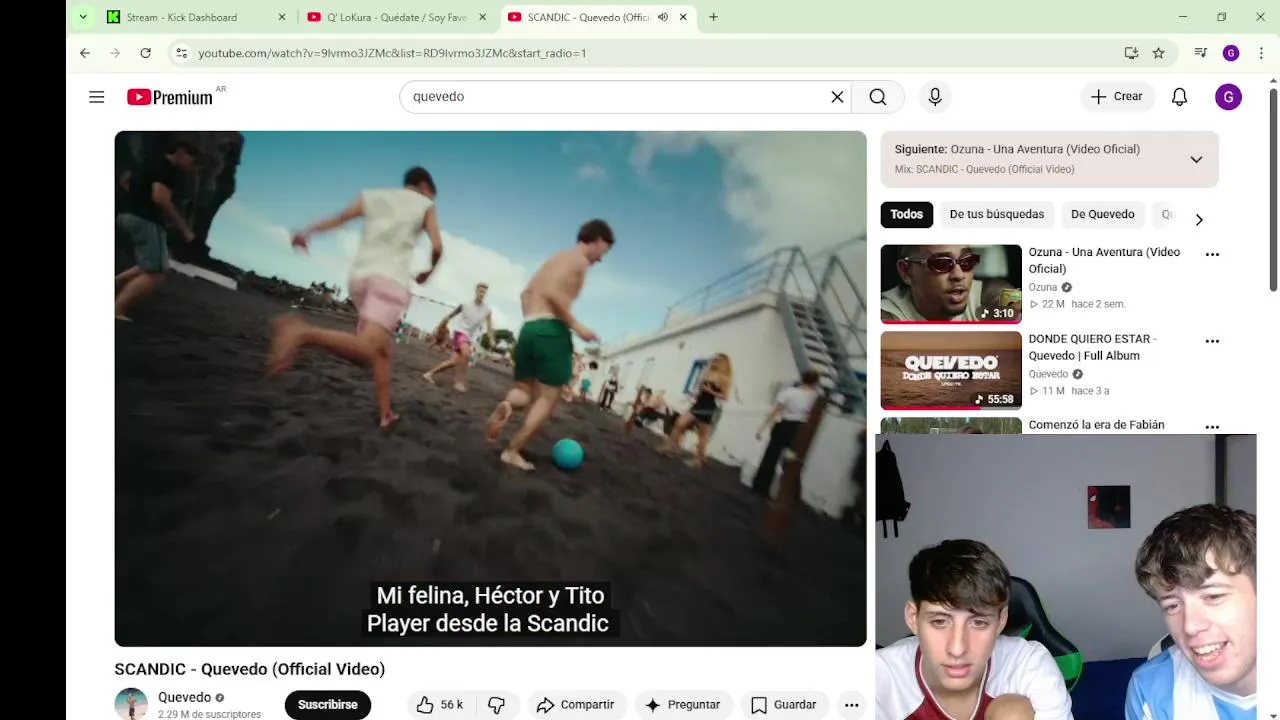
Task: Click the Compartir button
Action: click(x=575, y=705)
